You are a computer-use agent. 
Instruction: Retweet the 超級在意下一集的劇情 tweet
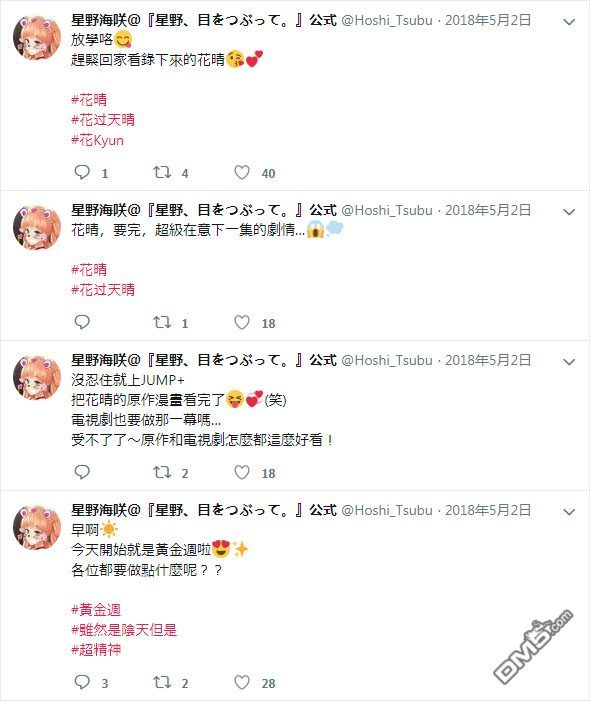[162, 322]
